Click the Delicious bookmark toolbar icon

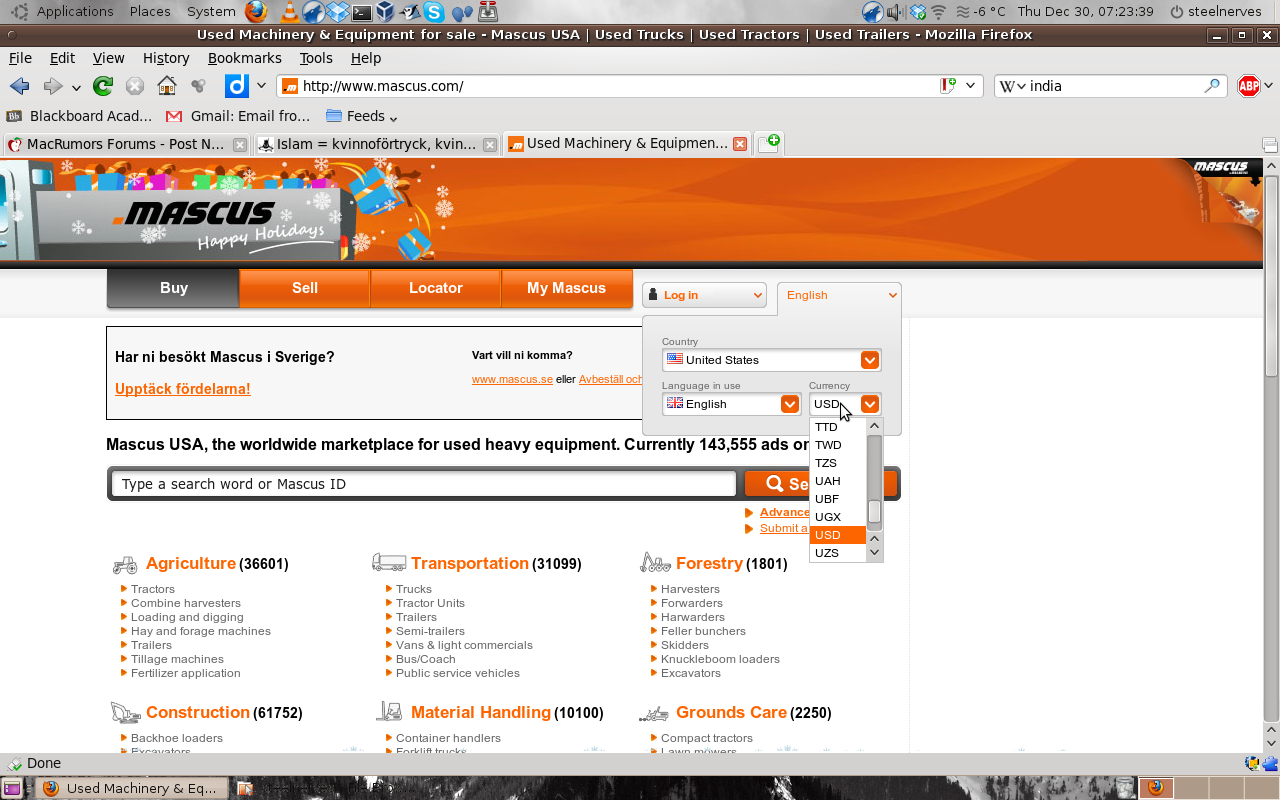236,86
